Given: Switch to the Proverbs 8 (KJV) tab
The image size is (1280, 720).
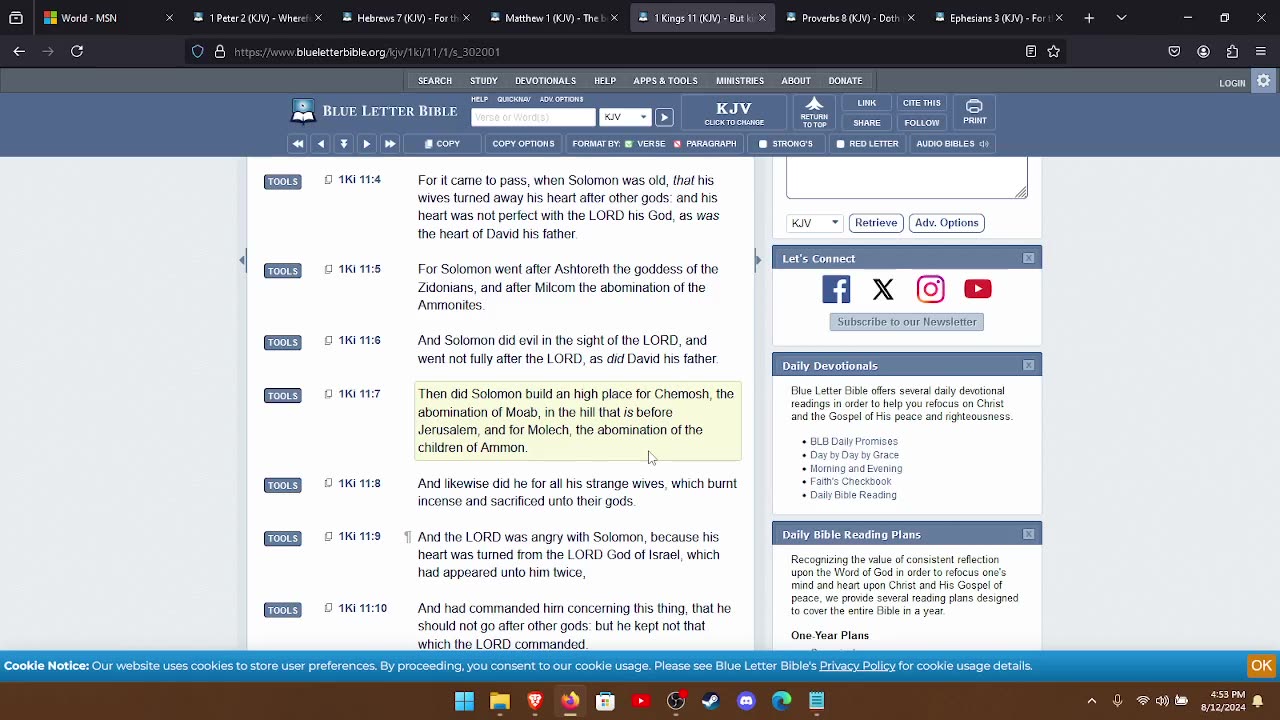Looking at the screenshot, I should [x=852, y=18].
